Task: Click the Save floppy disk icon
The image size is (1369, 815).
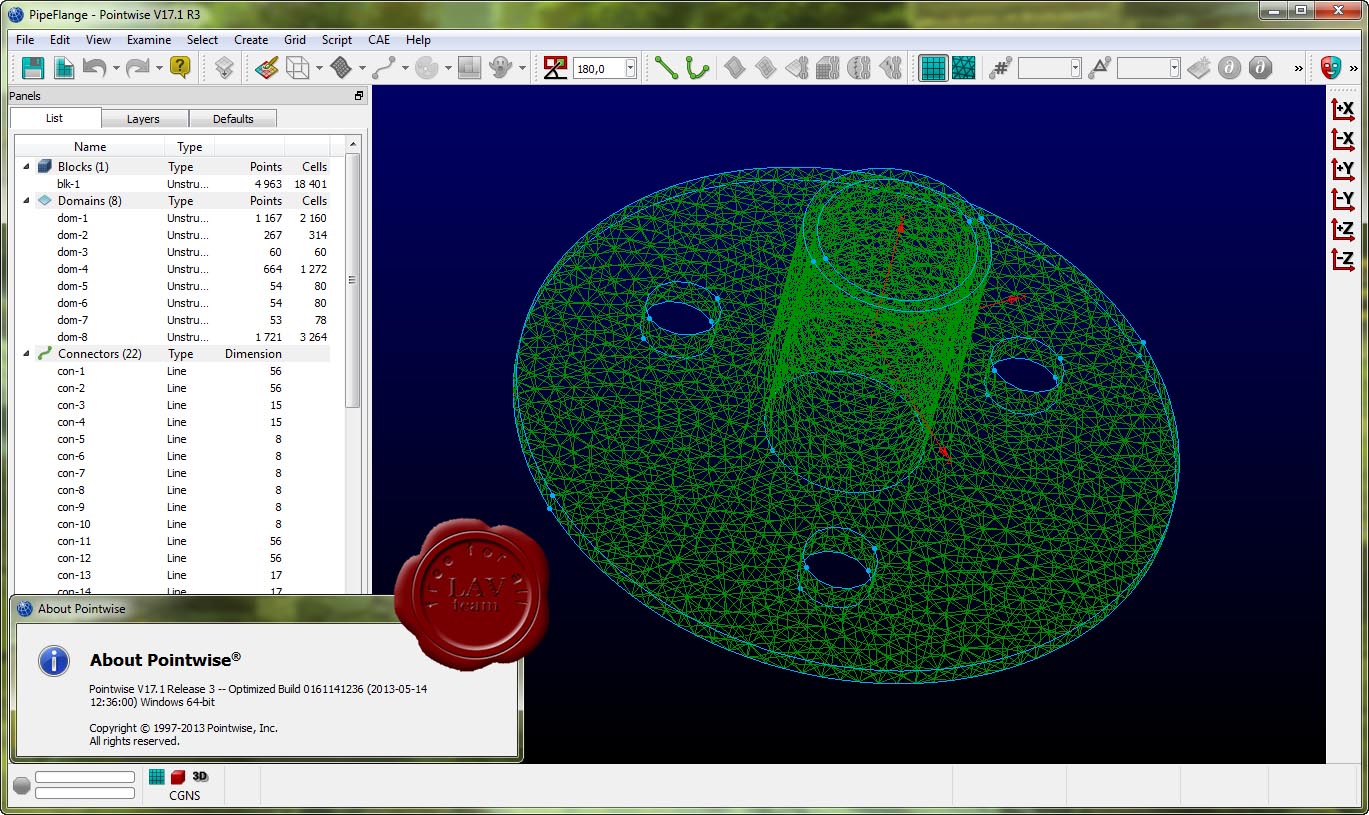Action: click(33, 67)
